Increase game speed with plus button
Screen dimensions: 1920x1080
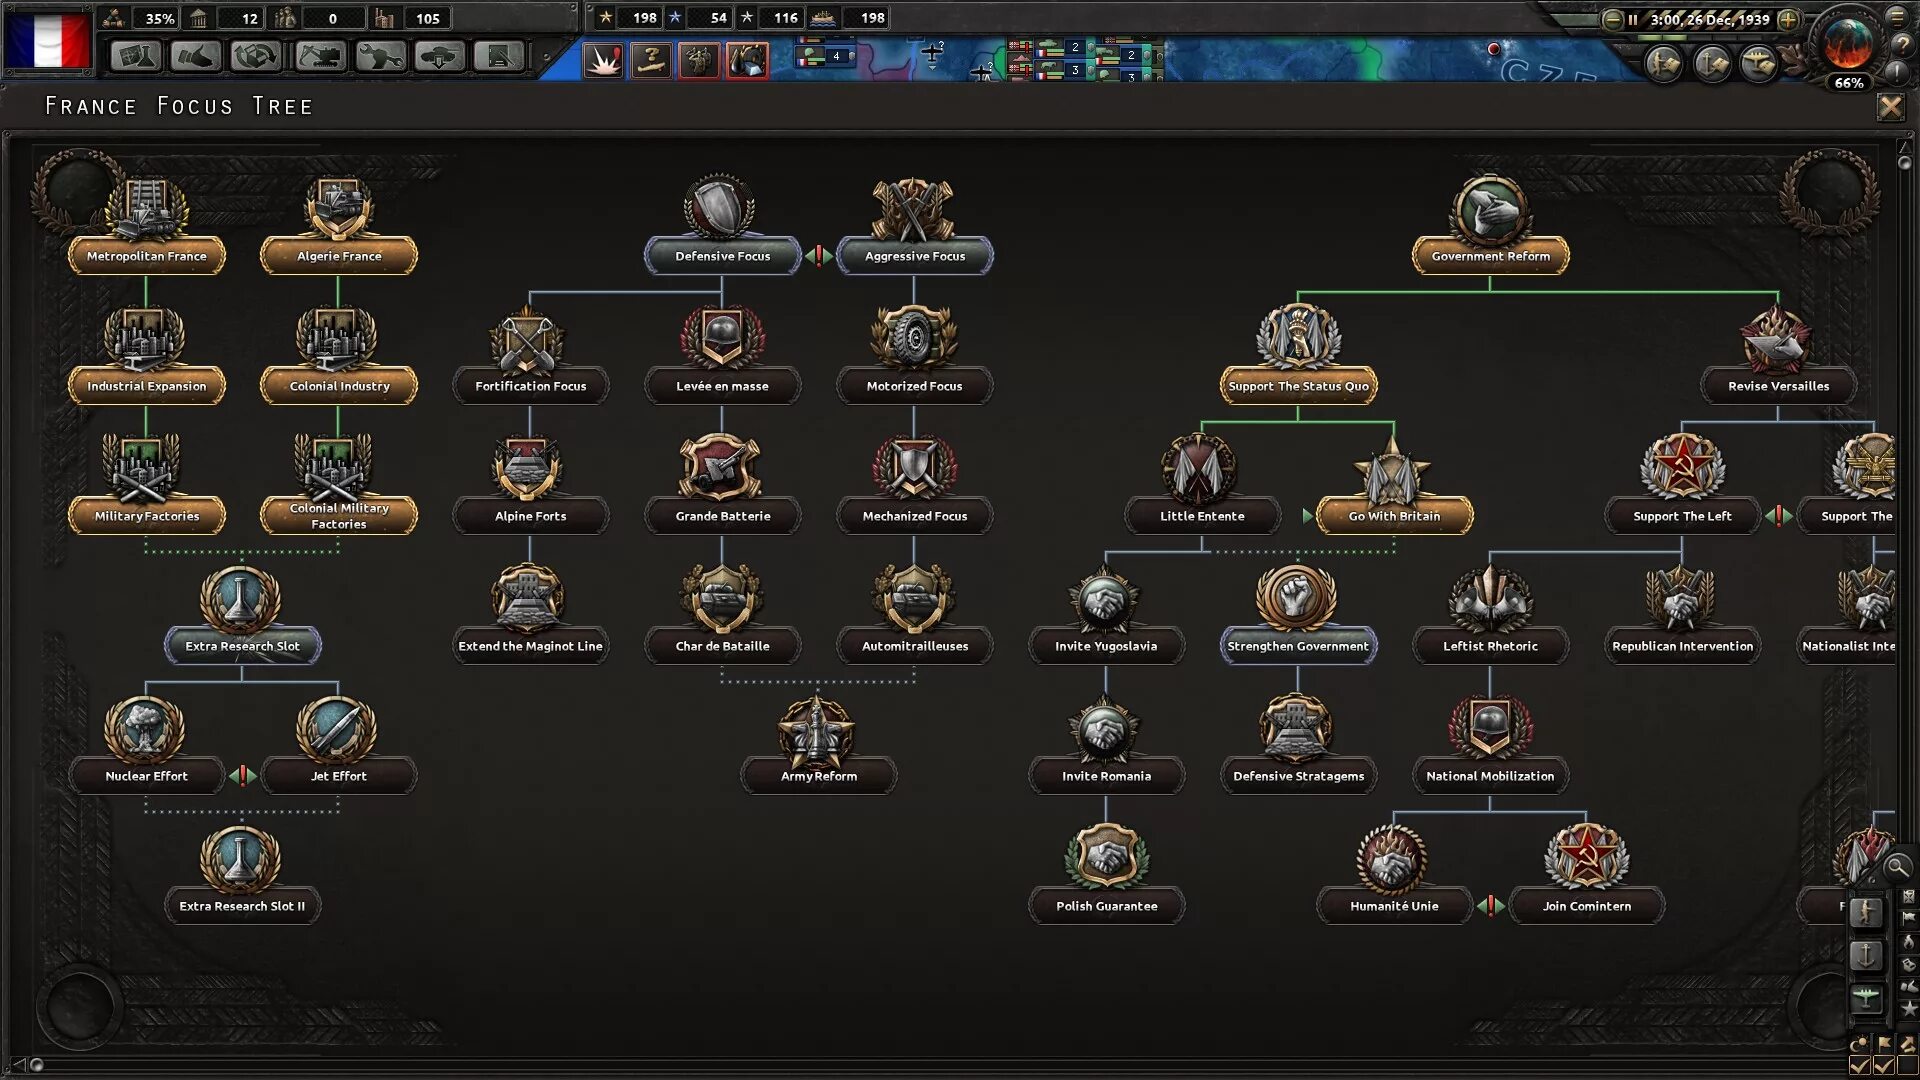coord(1789,19)
